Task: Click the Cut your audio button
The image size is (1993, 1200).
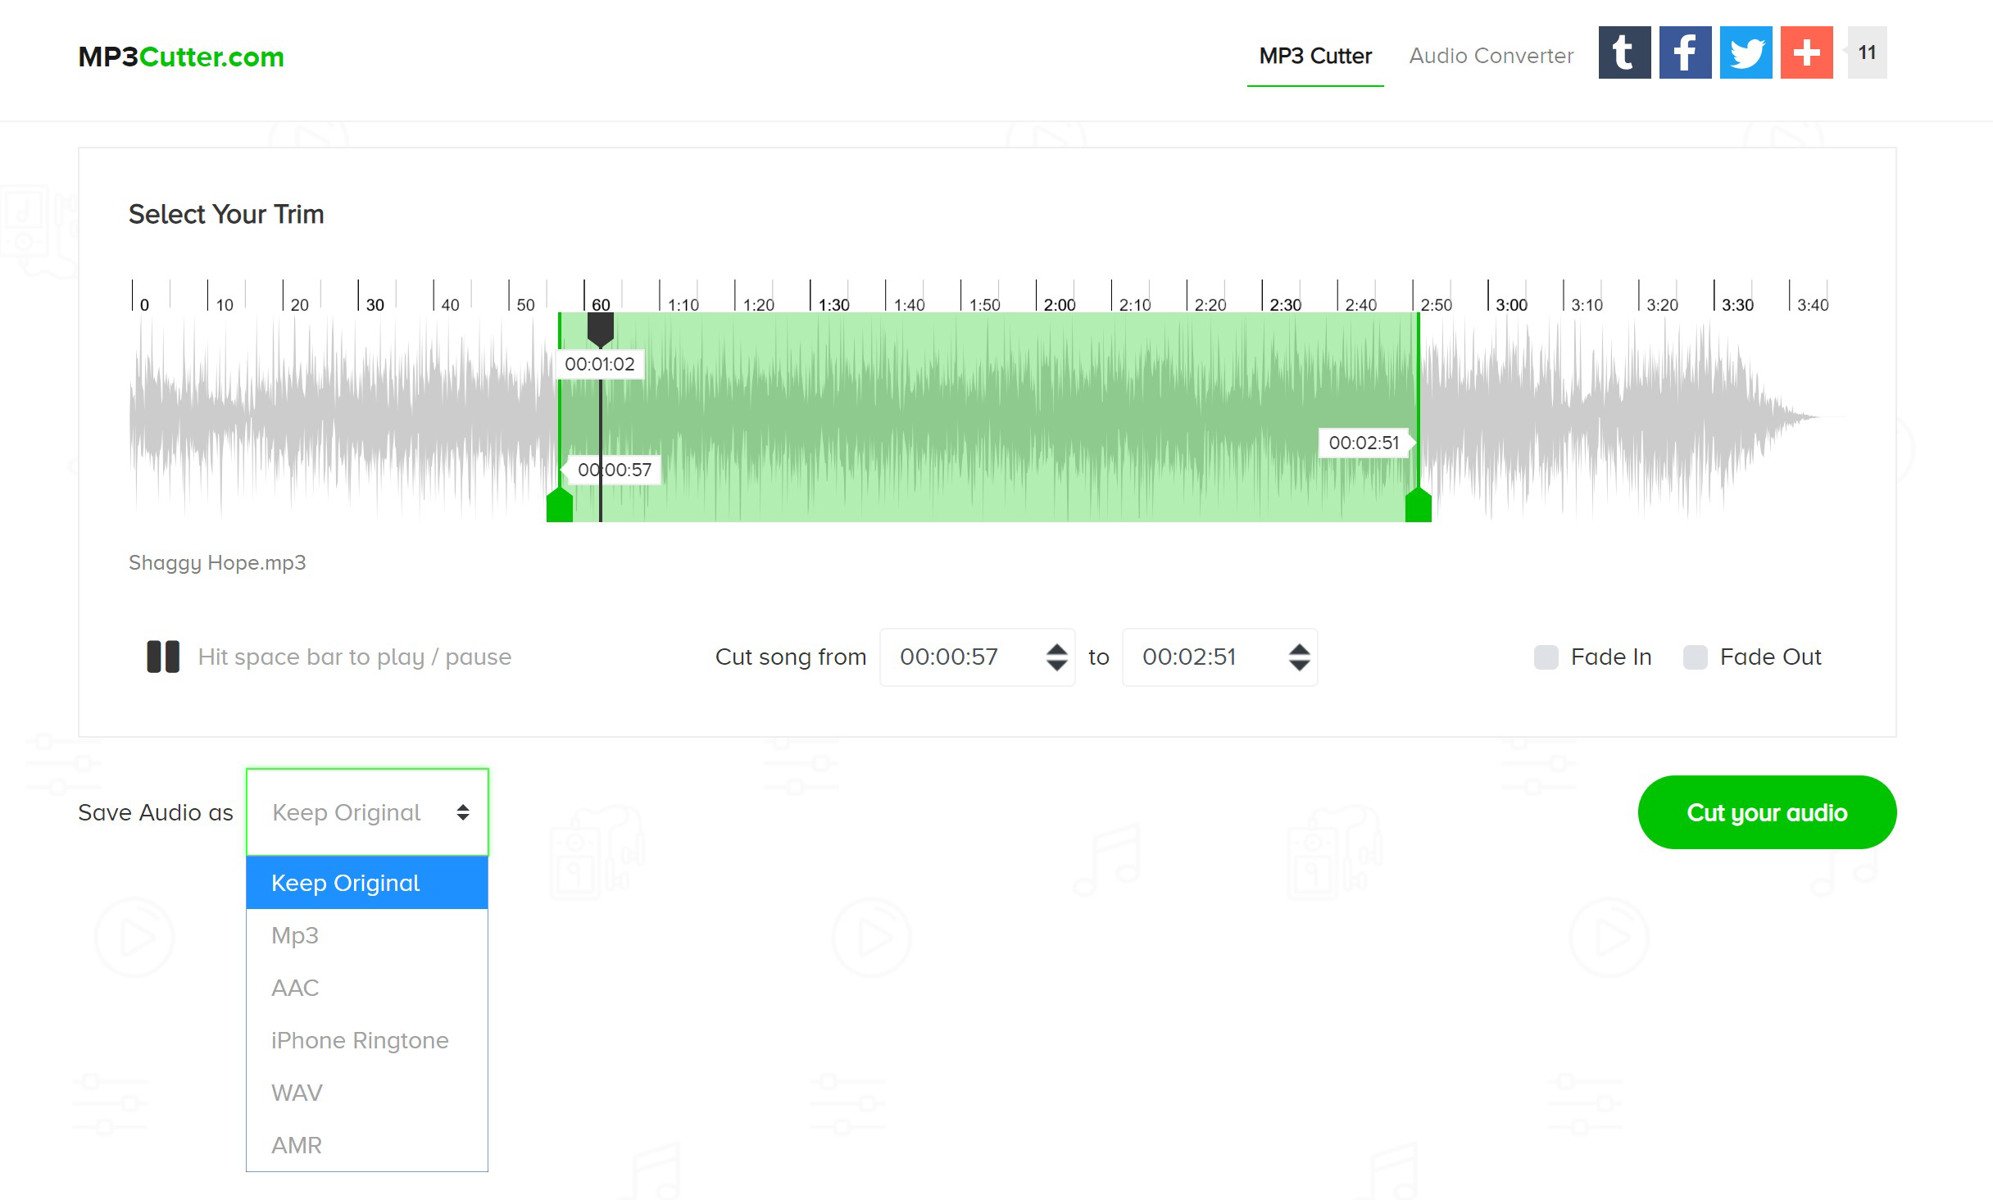Action: point(1767,812)
